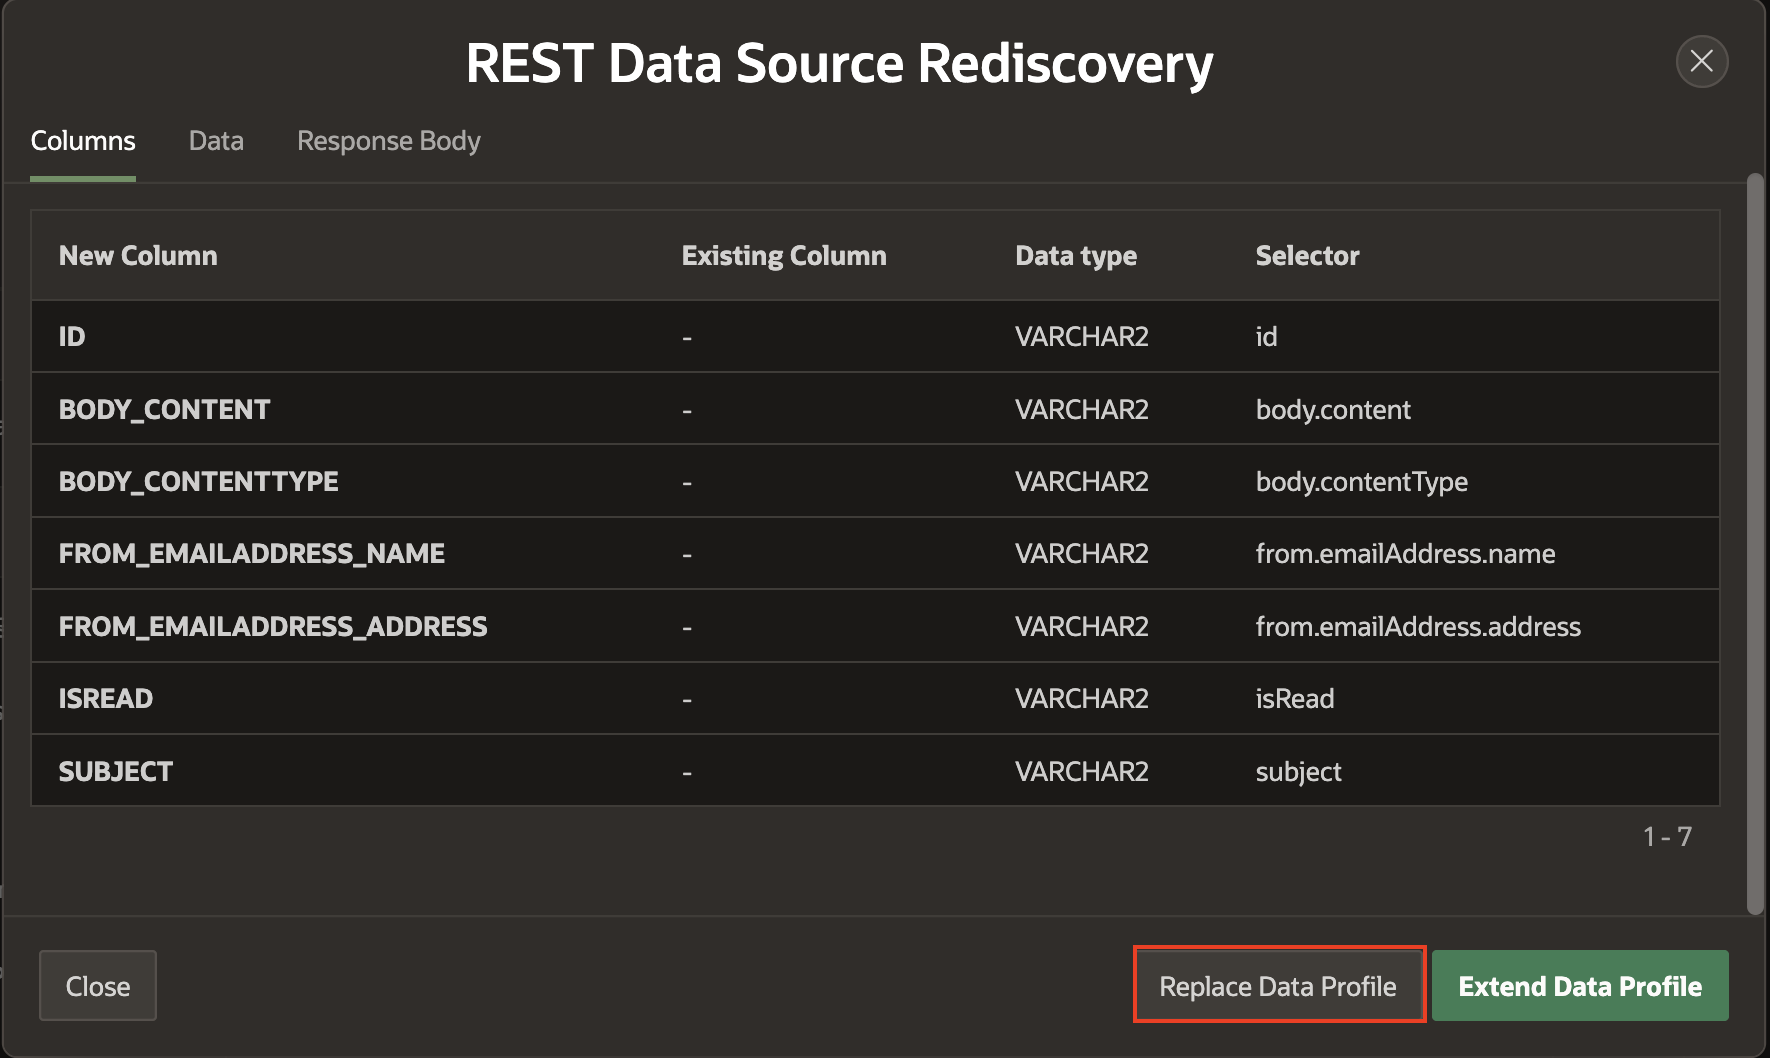The width and height of the screenshot is (1770, 1058).
Task: Click the New Column header
Action: (138, 256)
